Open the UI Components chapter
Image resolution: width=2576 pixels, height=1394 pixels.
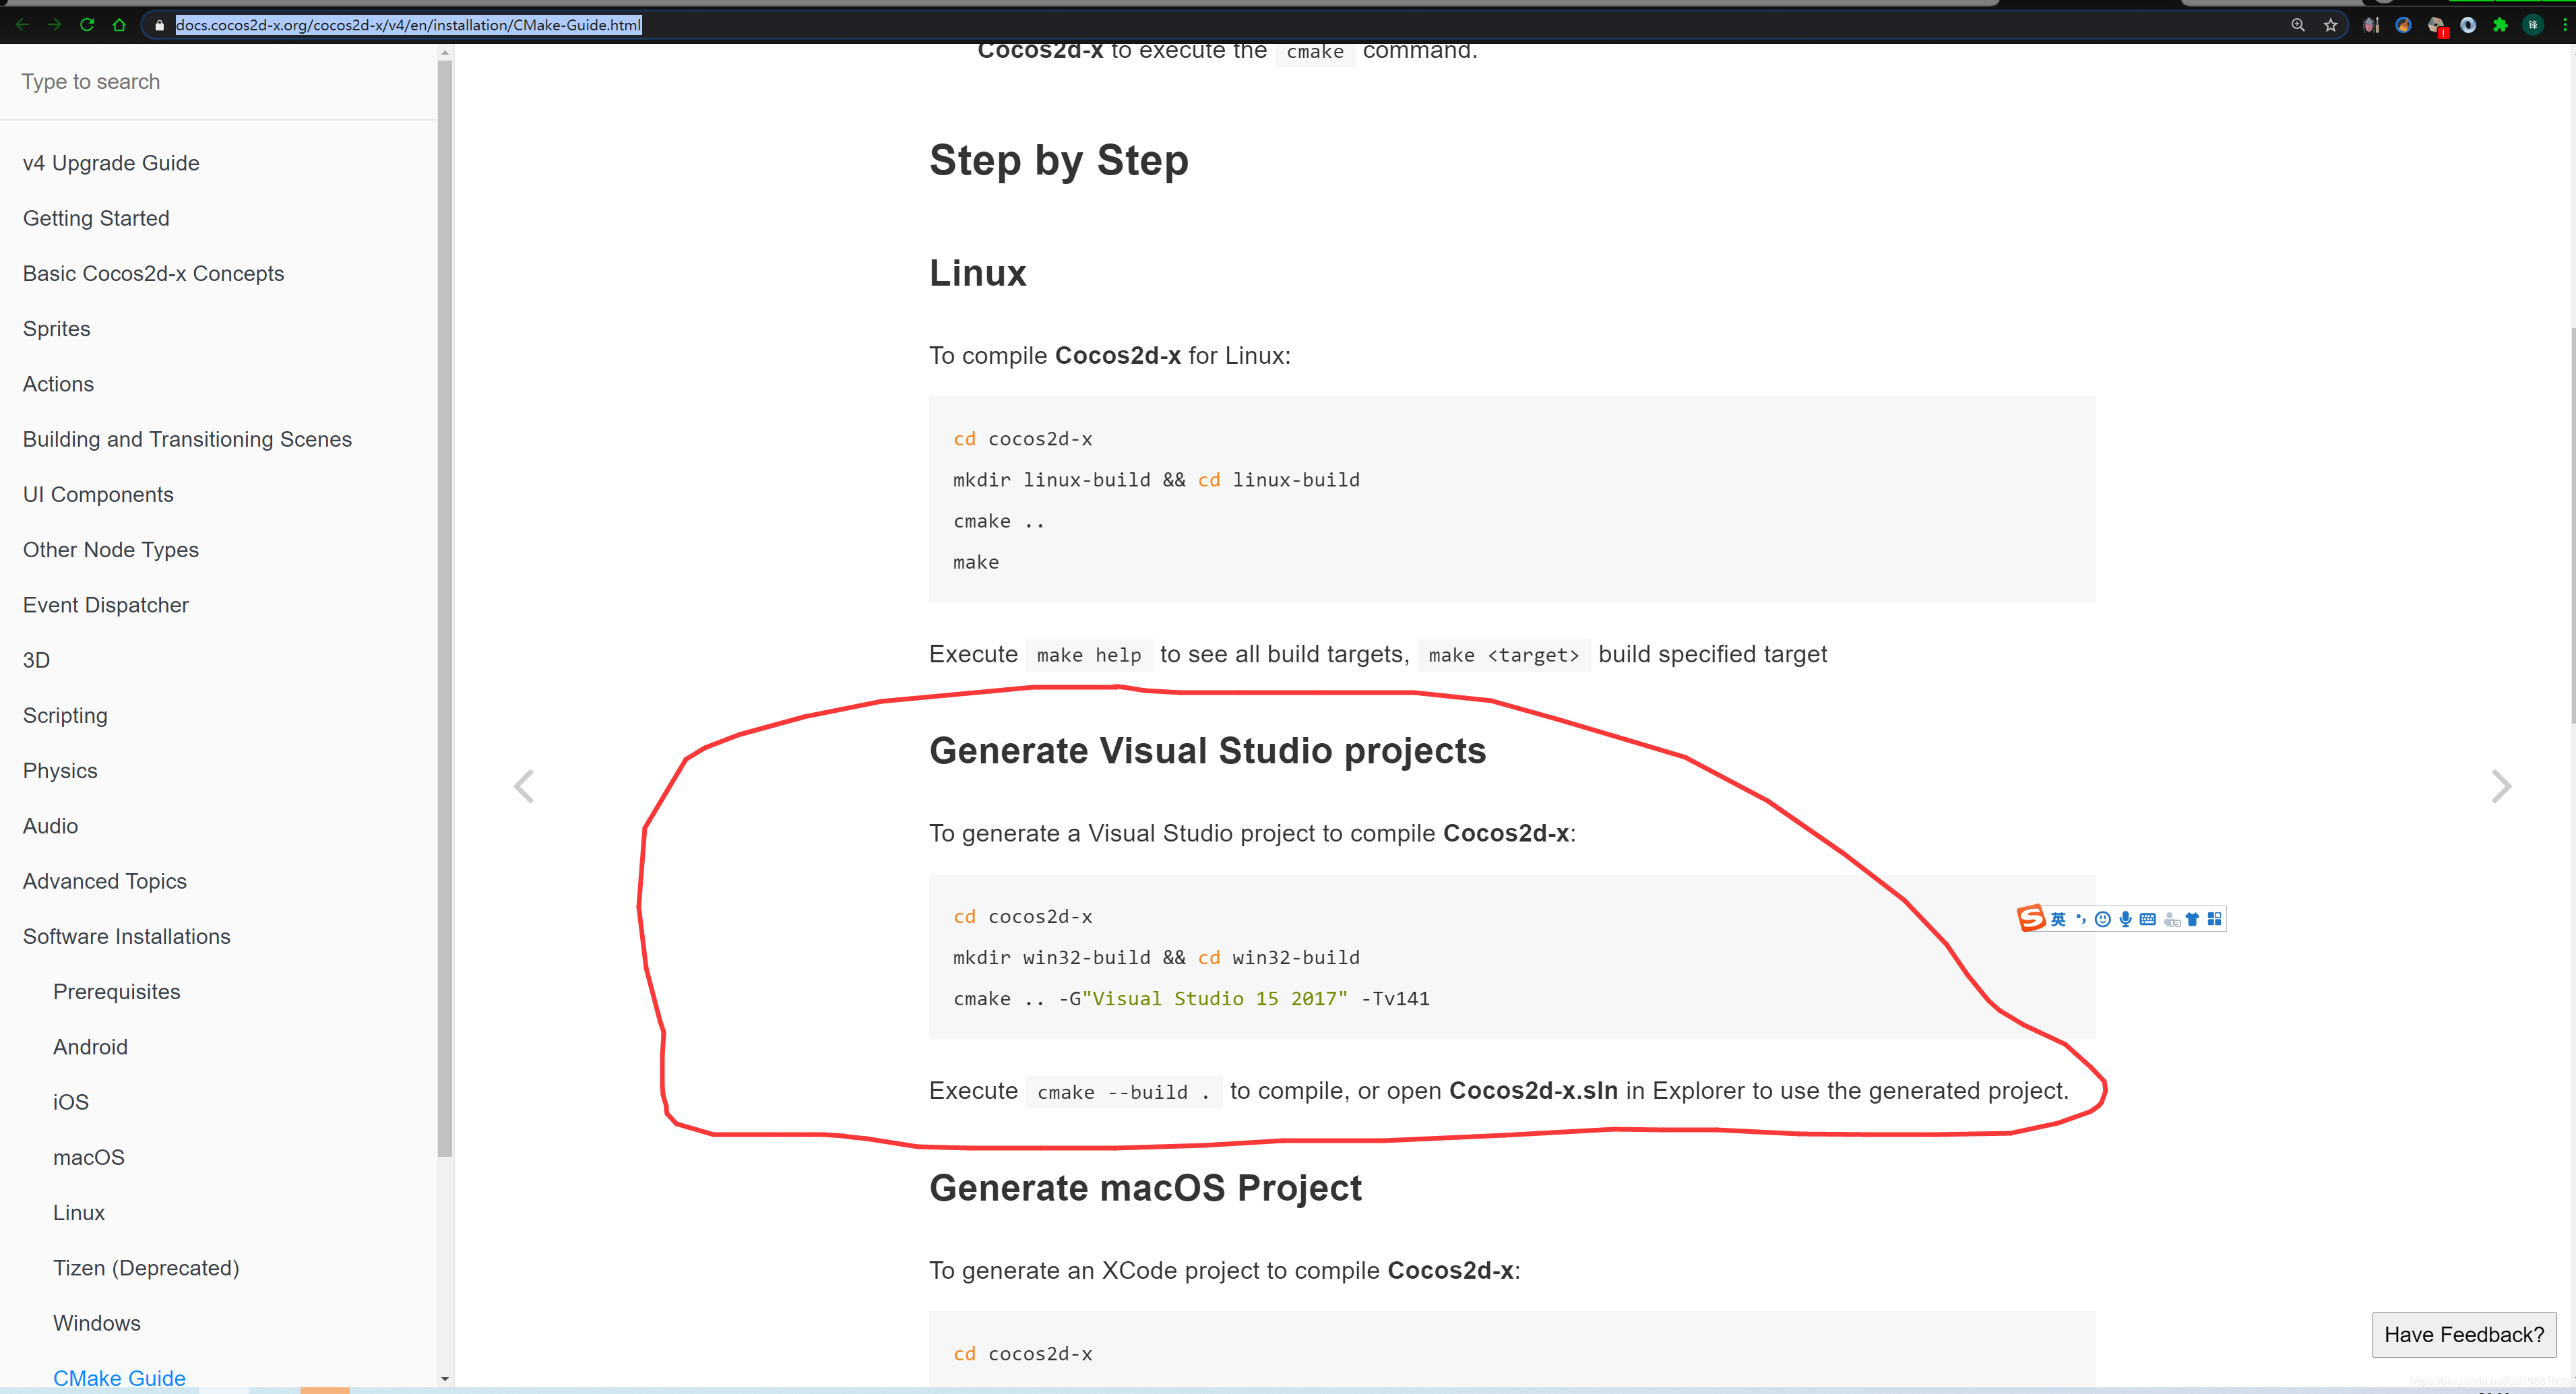coord(98,494)
